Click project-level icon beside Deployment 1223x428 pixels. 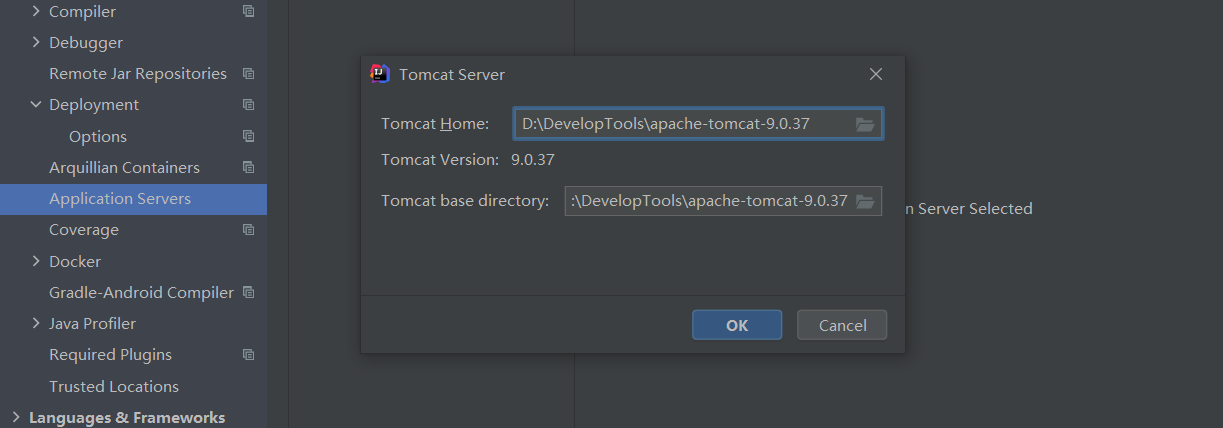[248, 105]
